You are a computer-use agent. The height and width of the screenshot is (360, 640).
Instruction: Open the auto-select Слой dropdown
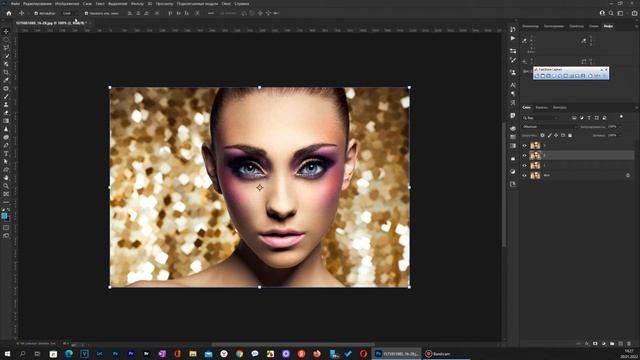(70, 13)
